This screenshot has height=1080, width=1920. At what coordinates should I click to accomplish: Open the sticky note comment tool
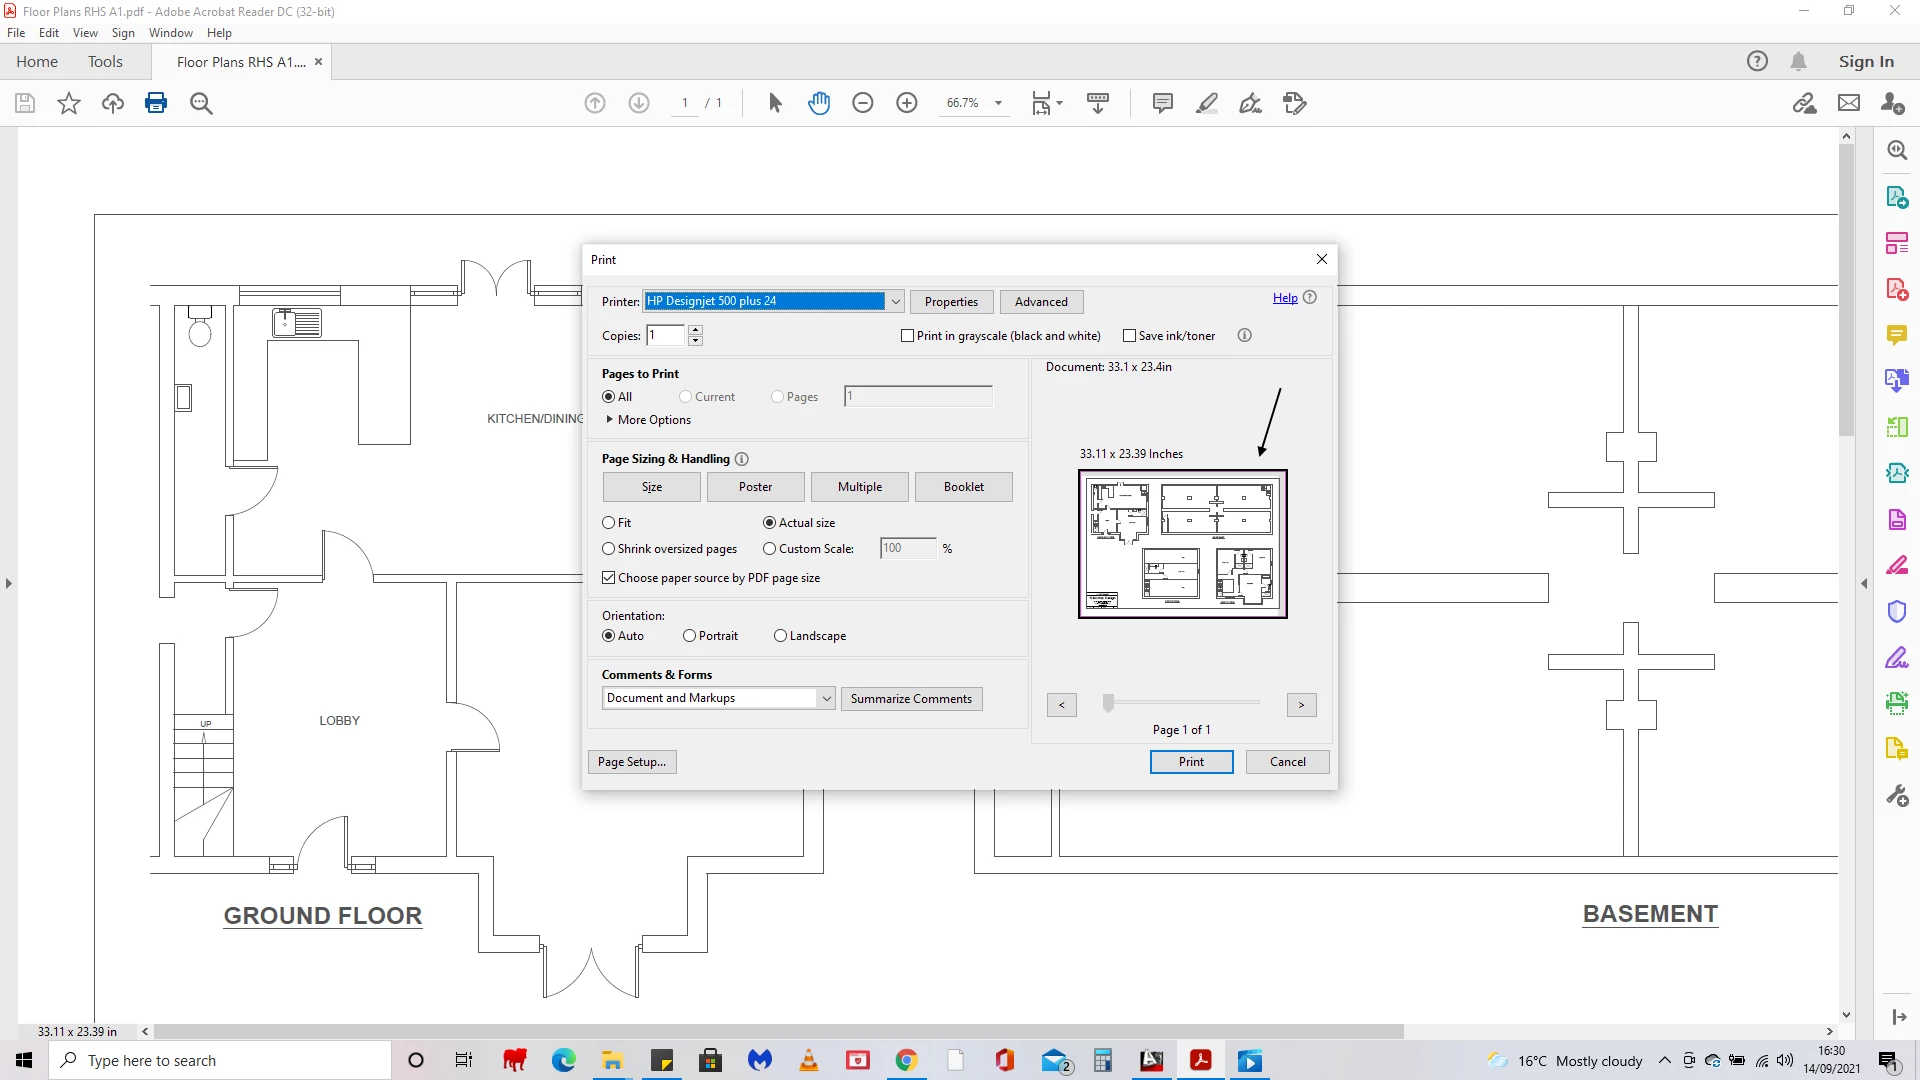coord(1162,103)
